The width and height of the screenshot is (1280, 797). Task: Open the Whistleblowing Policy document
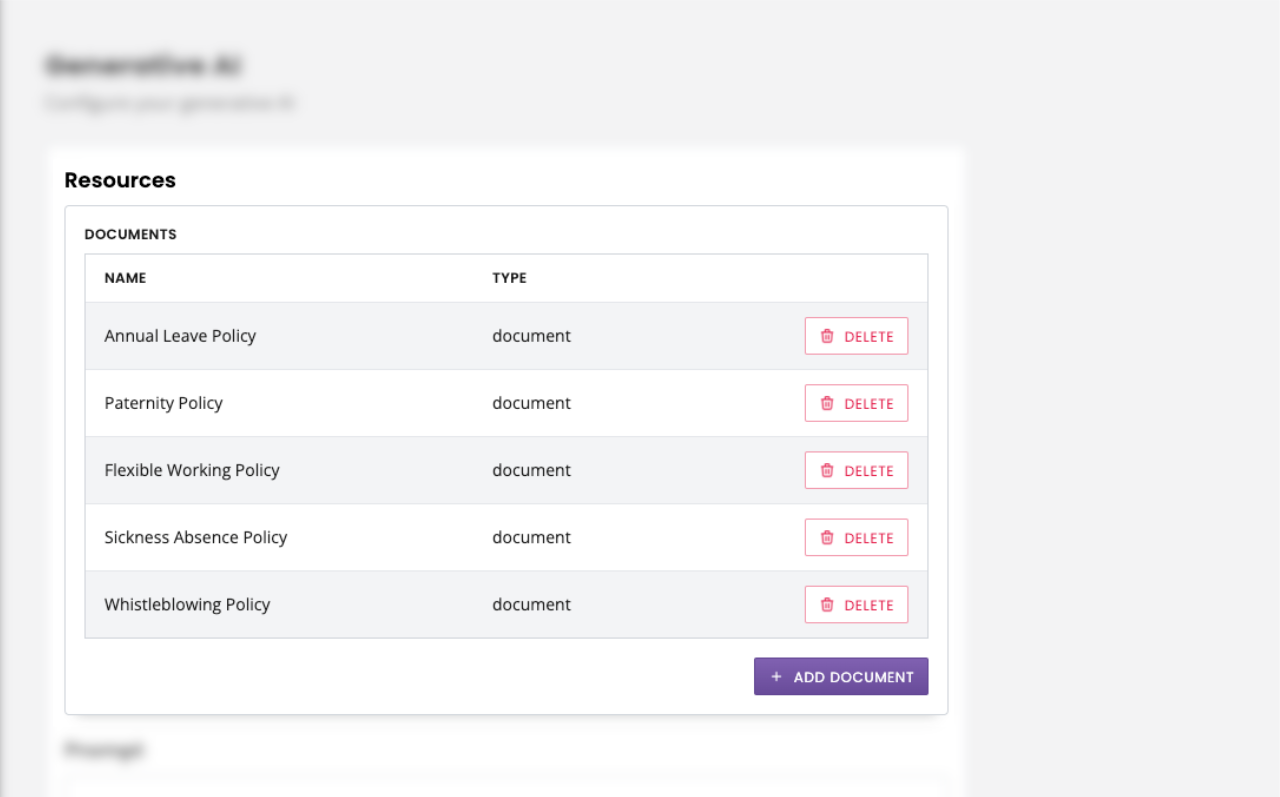pos(187,604)
